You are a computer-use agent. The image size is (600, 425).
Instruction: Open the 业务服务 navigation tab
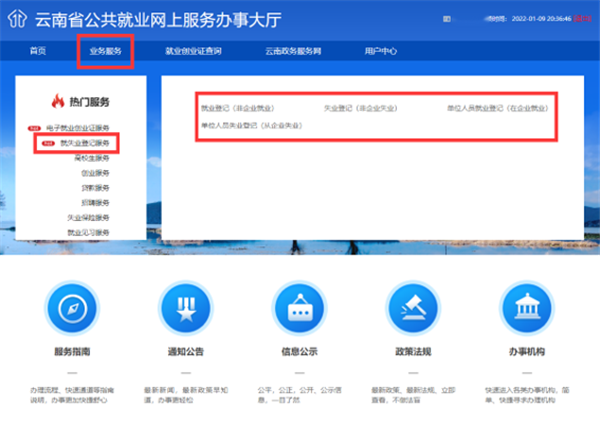[x=105, y=50]
